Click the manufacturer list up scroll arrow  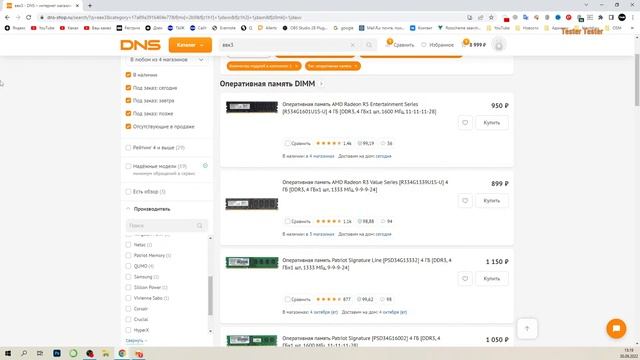tap(211, 238)
